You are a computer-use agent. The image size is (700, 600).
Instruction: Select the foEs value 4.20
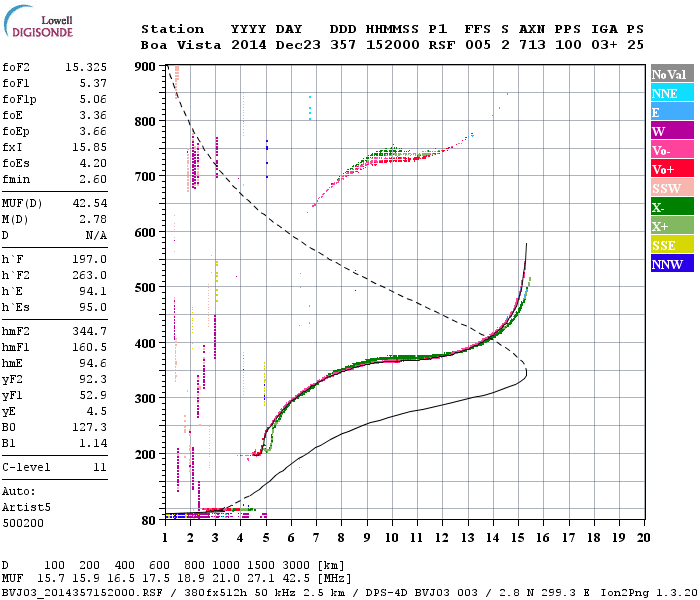tap(93, 164)
